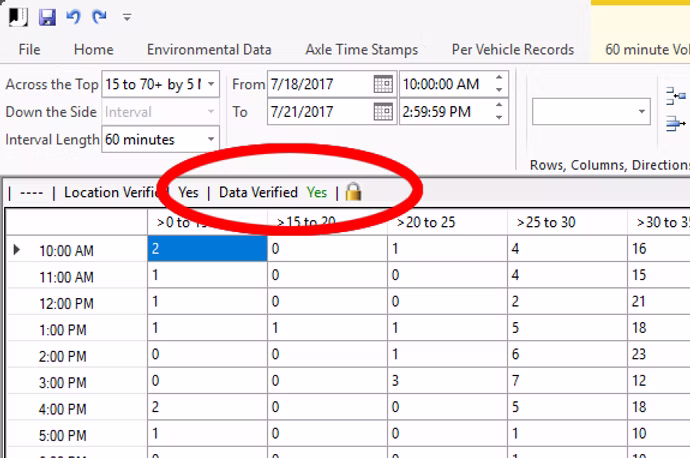Open the quick access toolbar customize arrow

127,18
